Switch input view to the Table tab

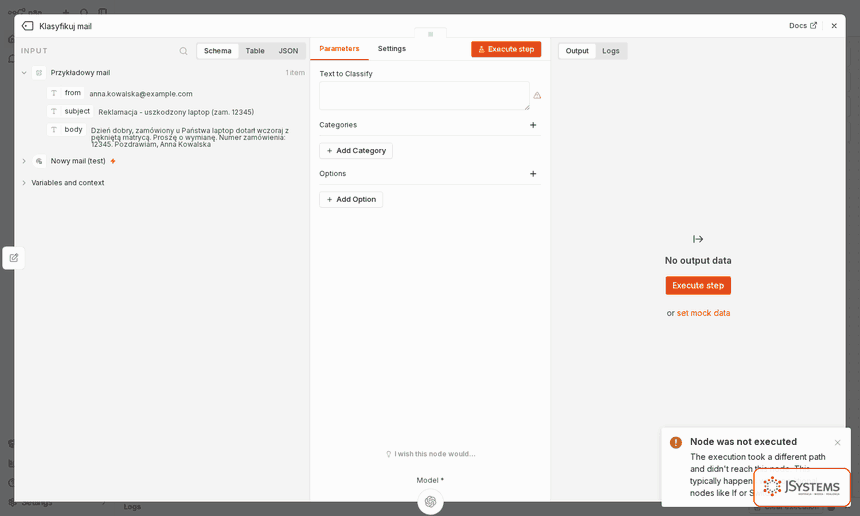(x=255, y=51)
